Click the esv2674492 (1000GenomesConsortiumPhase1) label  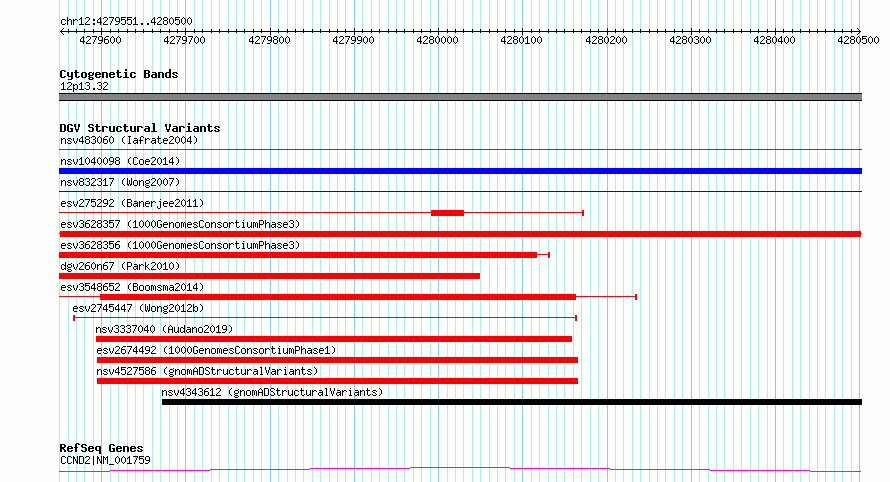click(x=216, y=350)
